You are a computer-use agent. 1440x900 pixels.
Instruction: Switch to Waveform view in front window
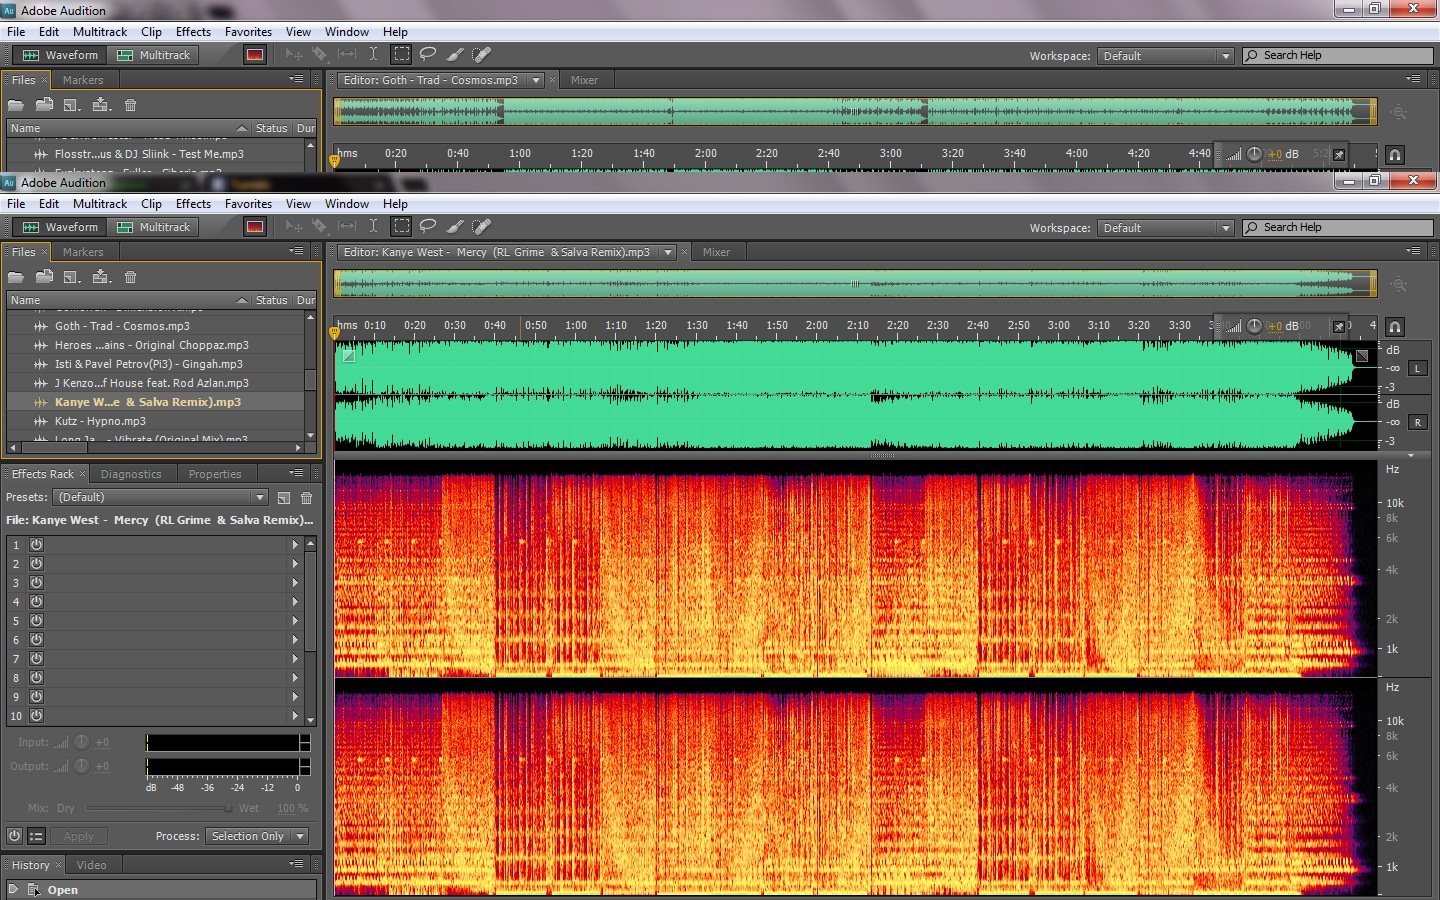click(x=60, y=227)
